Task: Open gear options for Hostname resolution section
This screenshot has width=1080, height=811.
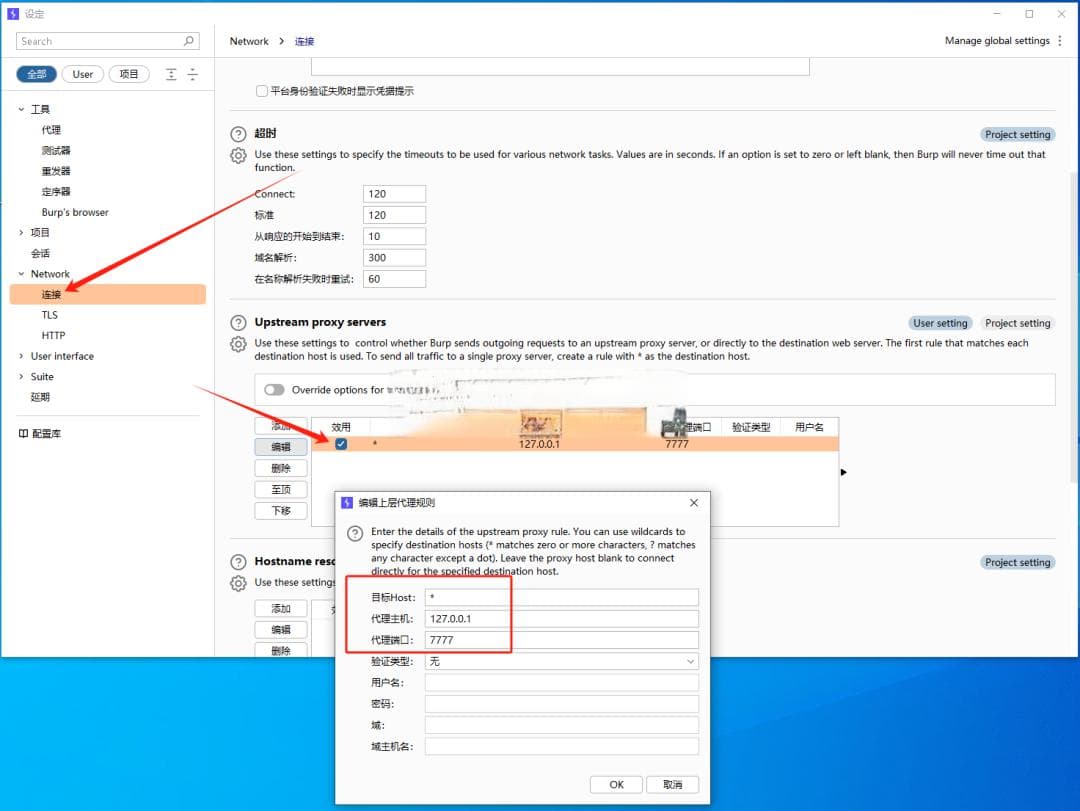Action: pyautogui.click(x=238, y=583)
